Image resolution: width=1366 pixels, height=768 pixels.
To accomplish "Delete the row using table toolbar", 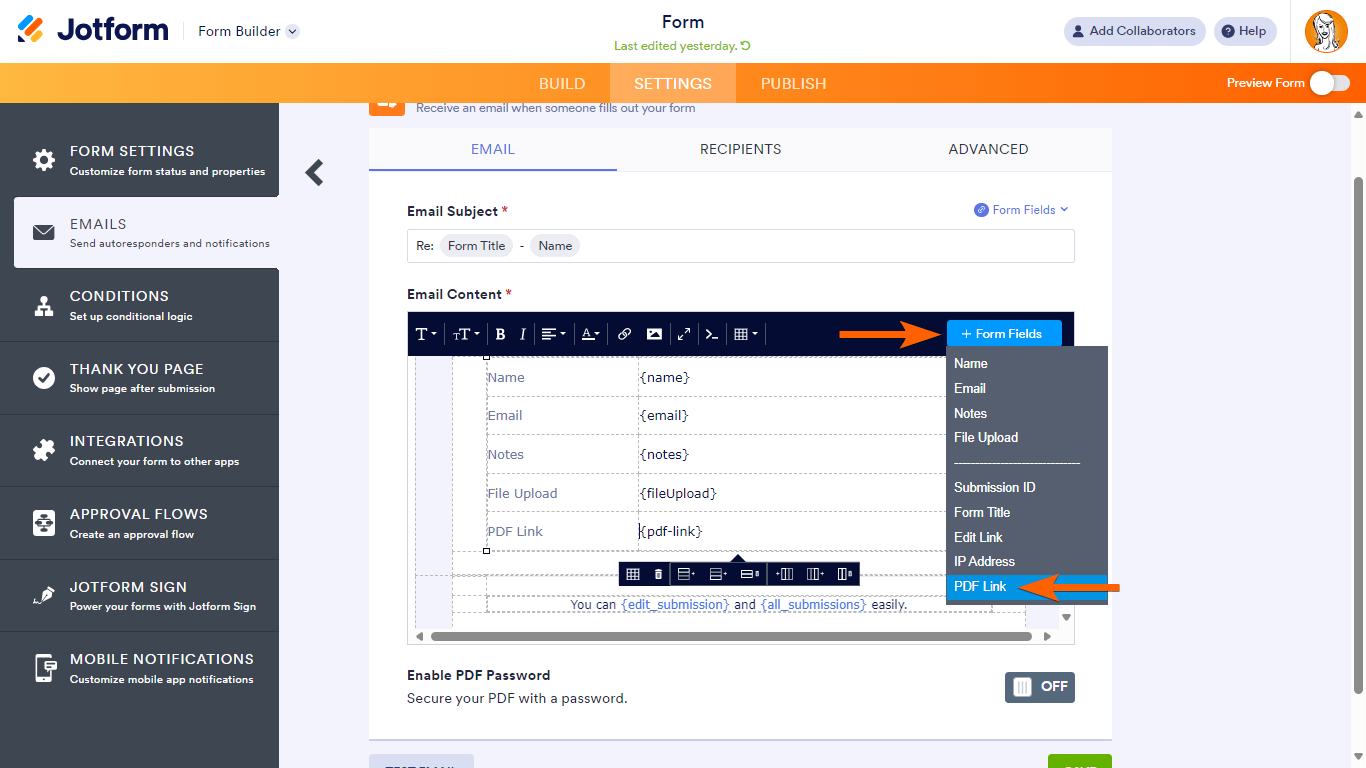I will [x=750, y=574].
